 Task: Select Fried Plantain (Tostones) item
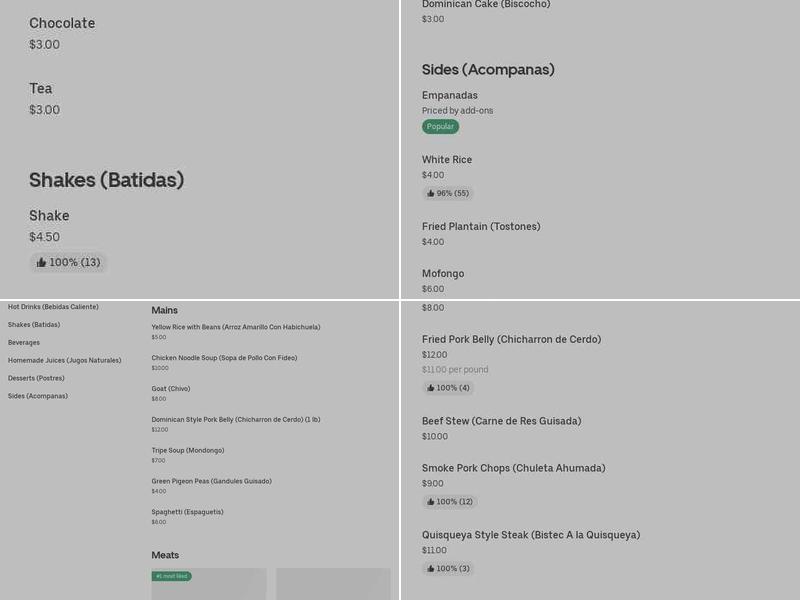click(x=481, y=227)
